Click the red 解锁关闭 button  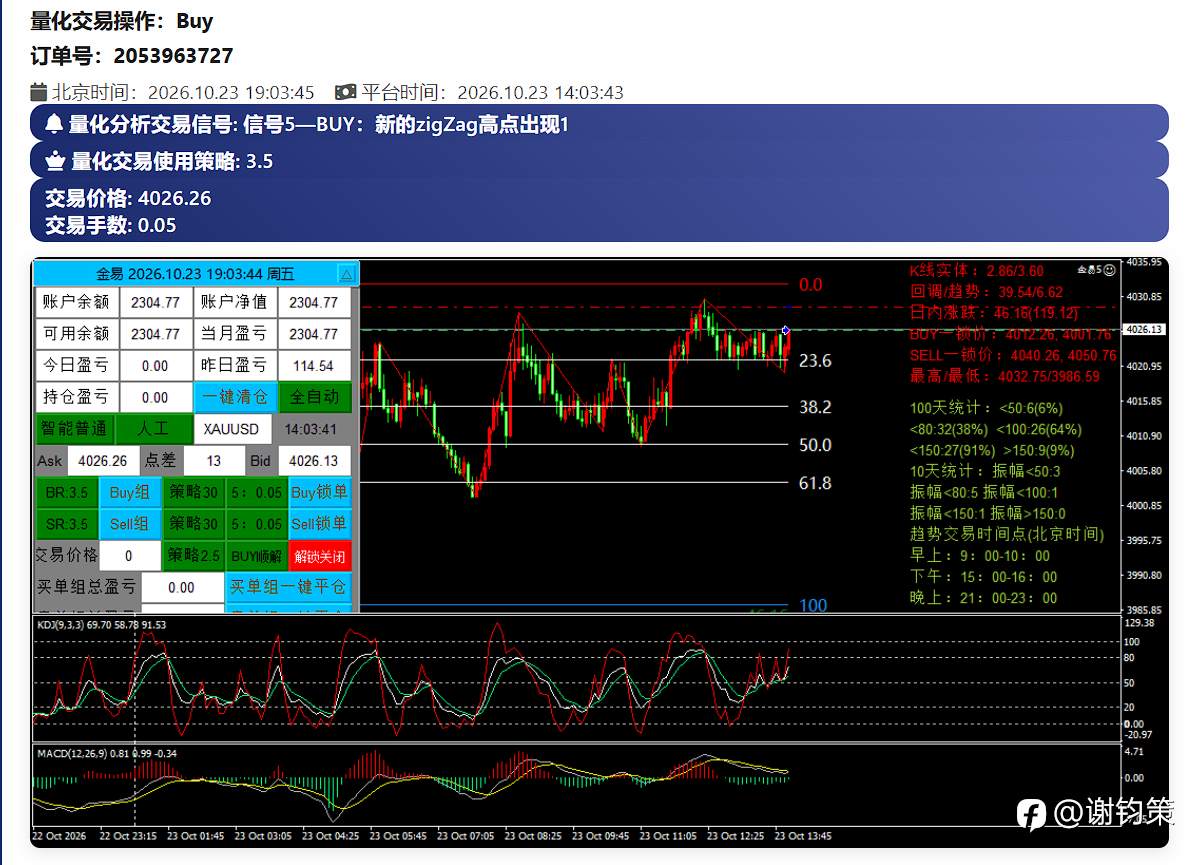click(320, 557)
